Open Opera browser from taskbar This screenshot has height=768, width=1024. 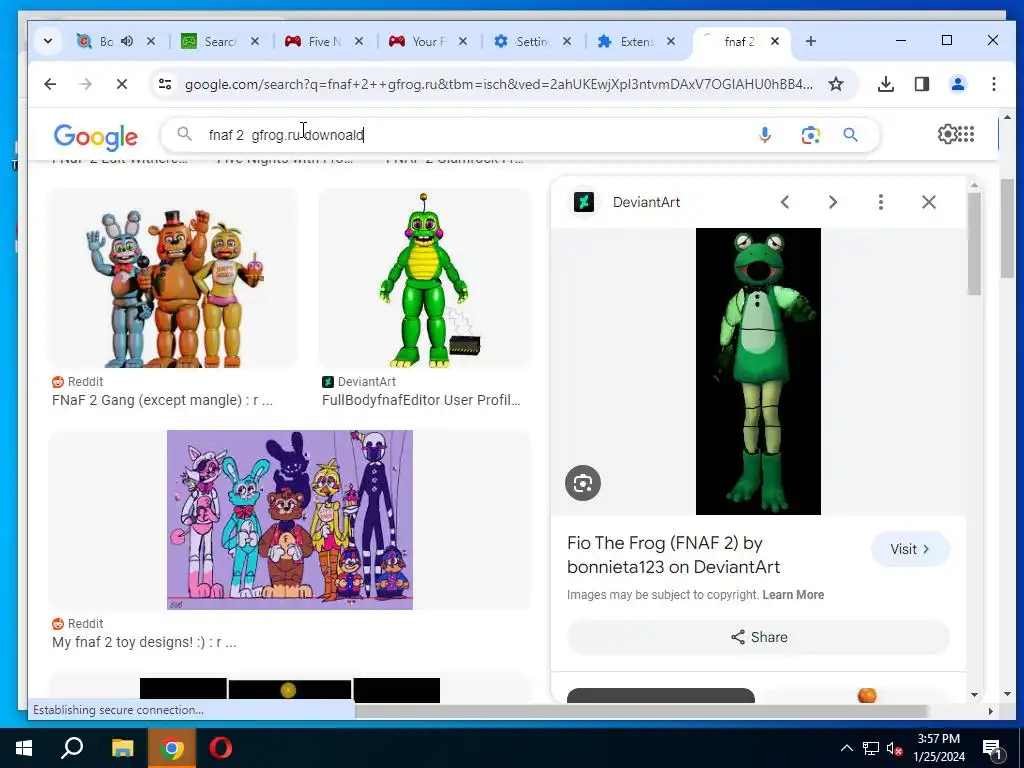(221, 748)
